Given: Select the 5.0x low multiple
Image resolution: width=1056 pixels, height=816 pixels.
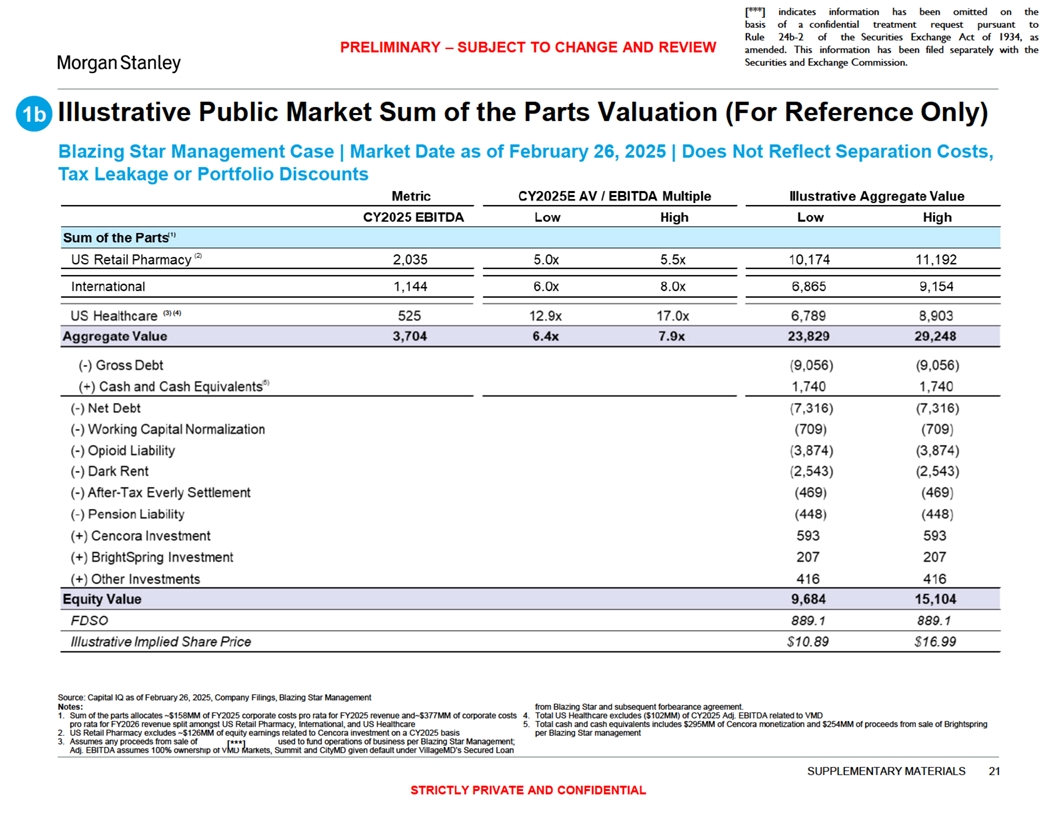Looking at the screenshot, I should pyautogui.click(x=545, y=259).
